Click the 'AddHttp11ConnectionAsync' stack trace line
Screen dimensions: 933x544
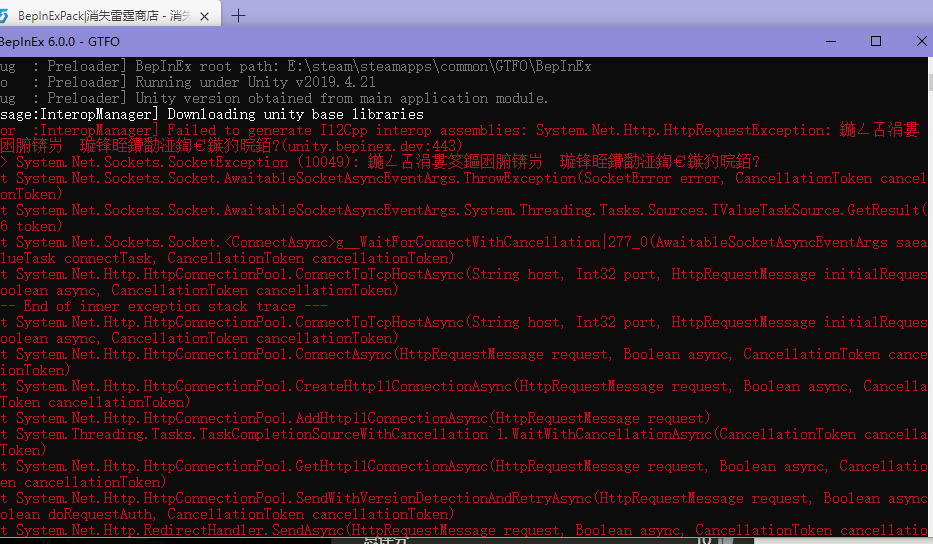355,418
